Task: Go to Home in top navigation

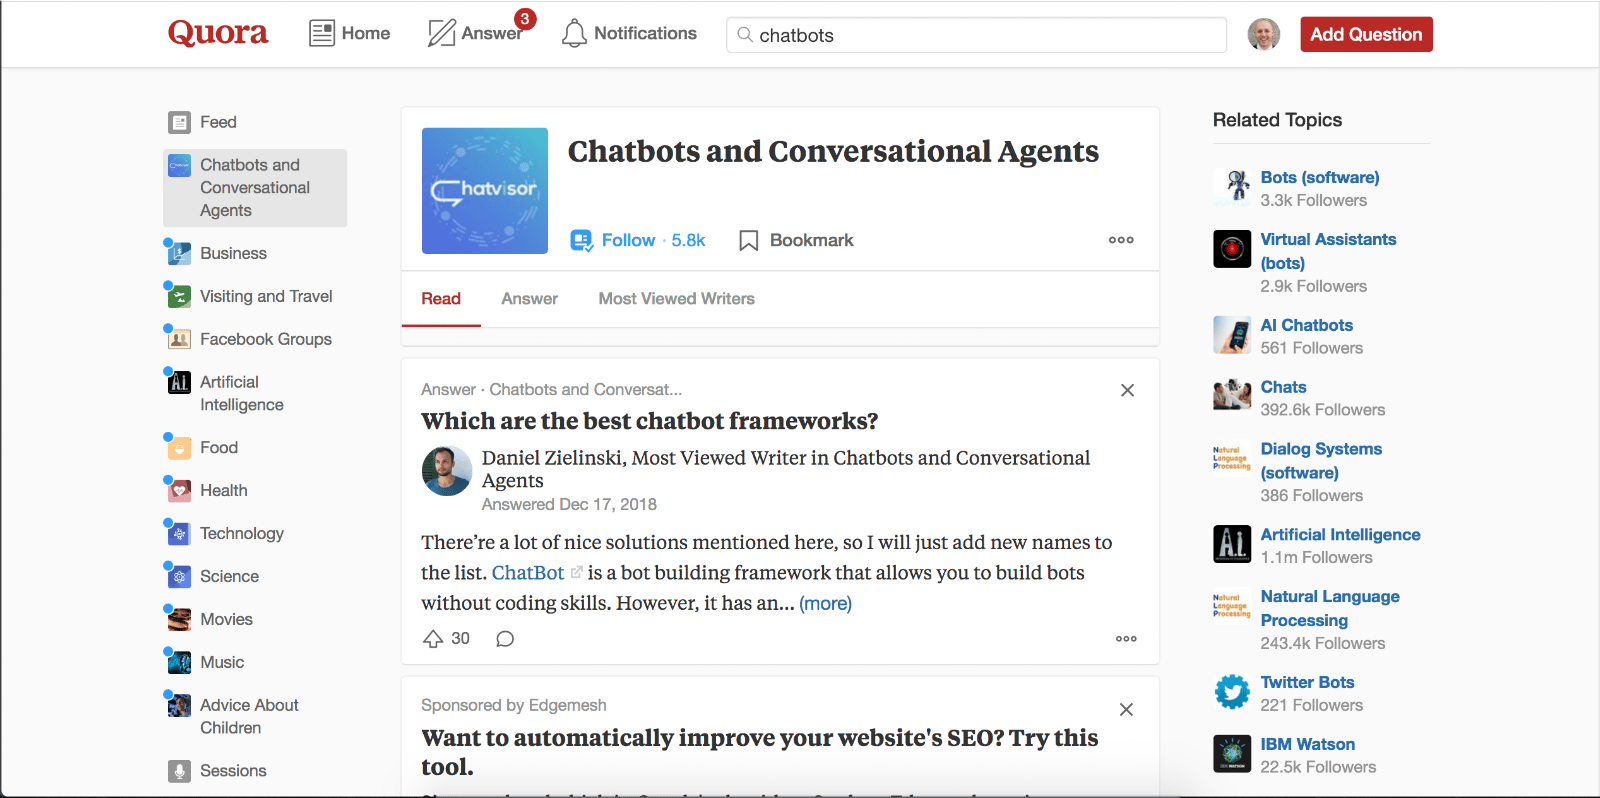Action: coord(349,33)
